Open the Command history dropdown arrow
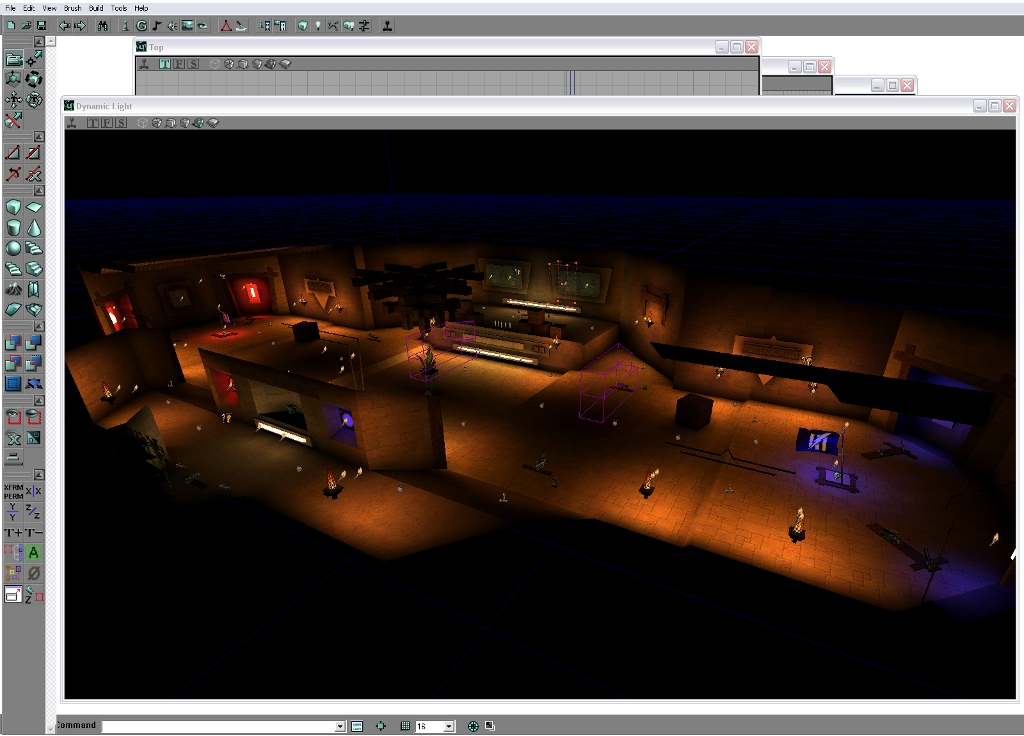1024x736 pixels. 342,726
